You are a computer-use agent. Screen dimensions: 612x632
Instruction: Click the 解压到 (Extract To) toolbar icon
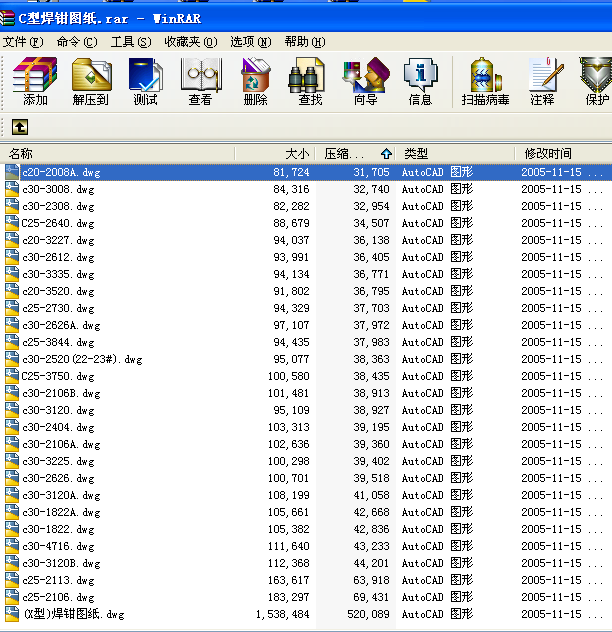92,75
